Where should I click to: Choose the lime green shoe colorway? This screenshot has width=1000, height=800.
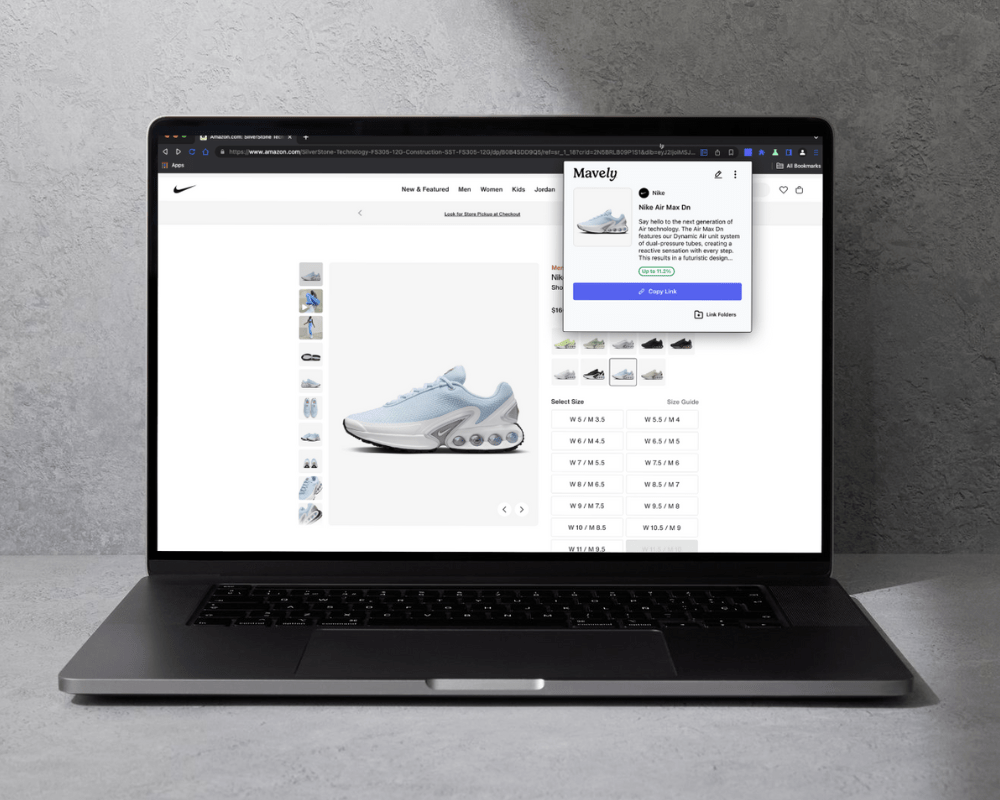point(565,344)
